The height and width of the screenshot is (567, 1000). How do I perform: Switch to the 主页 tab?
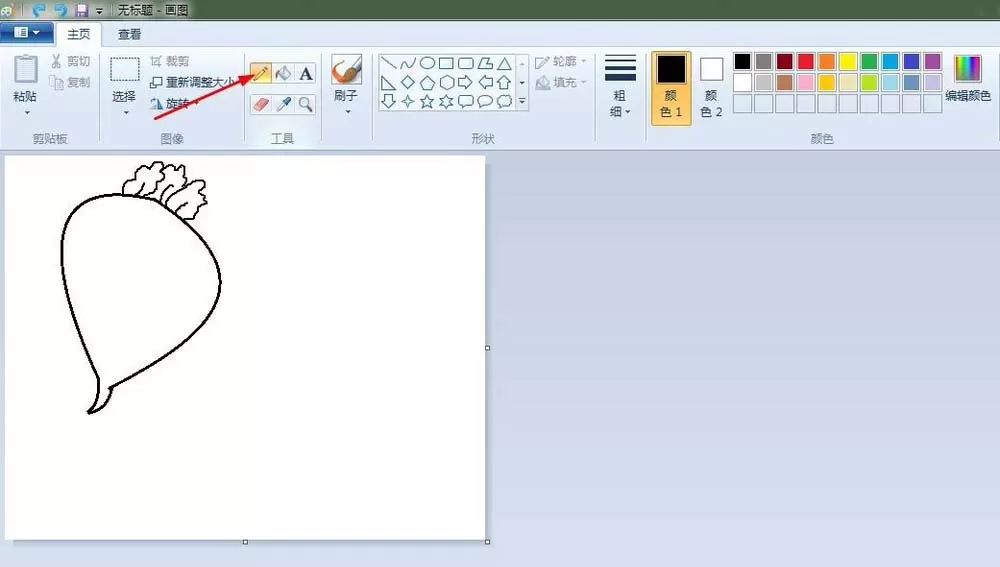(78, 34)
